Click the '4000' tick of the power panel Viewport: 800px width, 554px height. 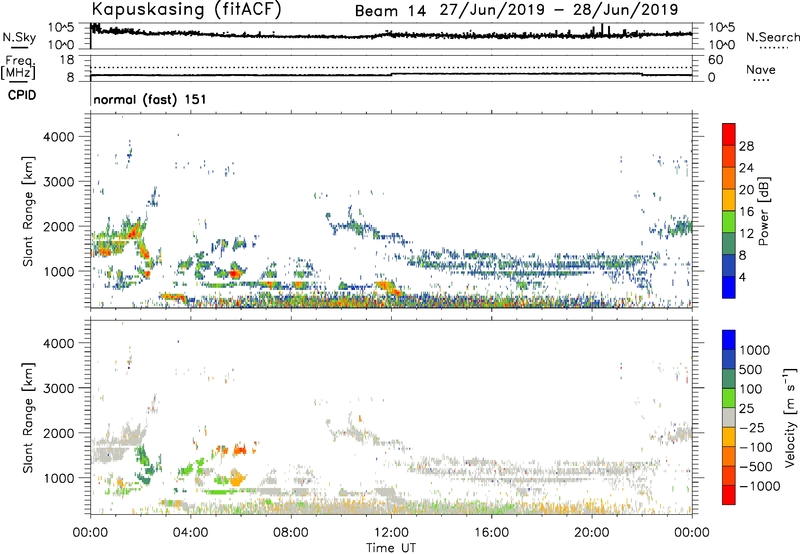(58, 137)
